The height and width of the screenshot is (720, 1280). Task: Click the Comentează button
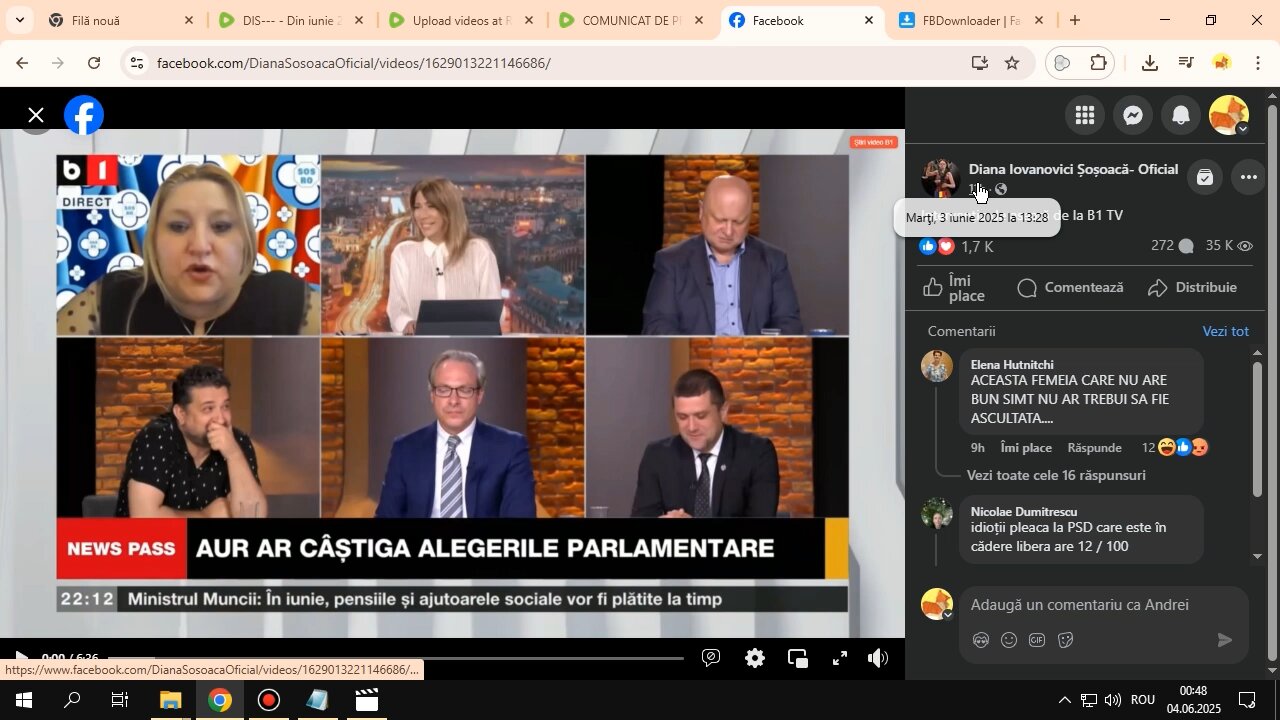[x=1070, y=288]
